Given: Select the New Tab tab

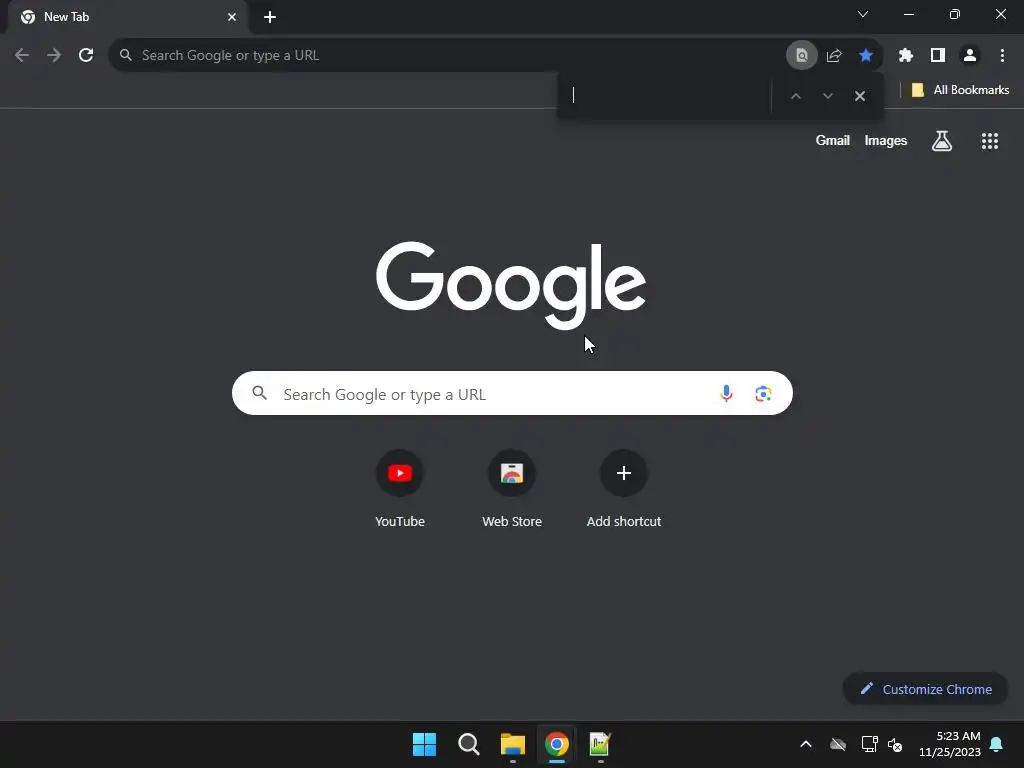Looking at the screenshot, I should tap(127, 17).
